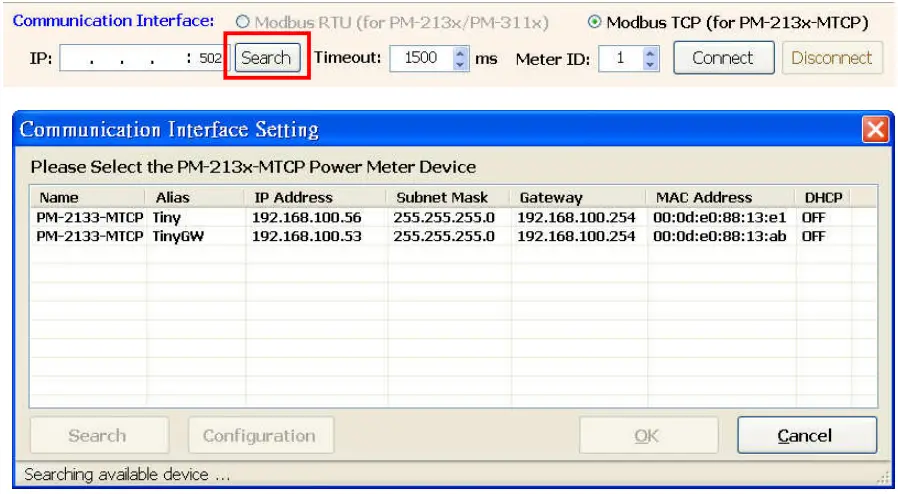Sort by the DHCP column header
The image size is (898, 494).
[824, 197]
